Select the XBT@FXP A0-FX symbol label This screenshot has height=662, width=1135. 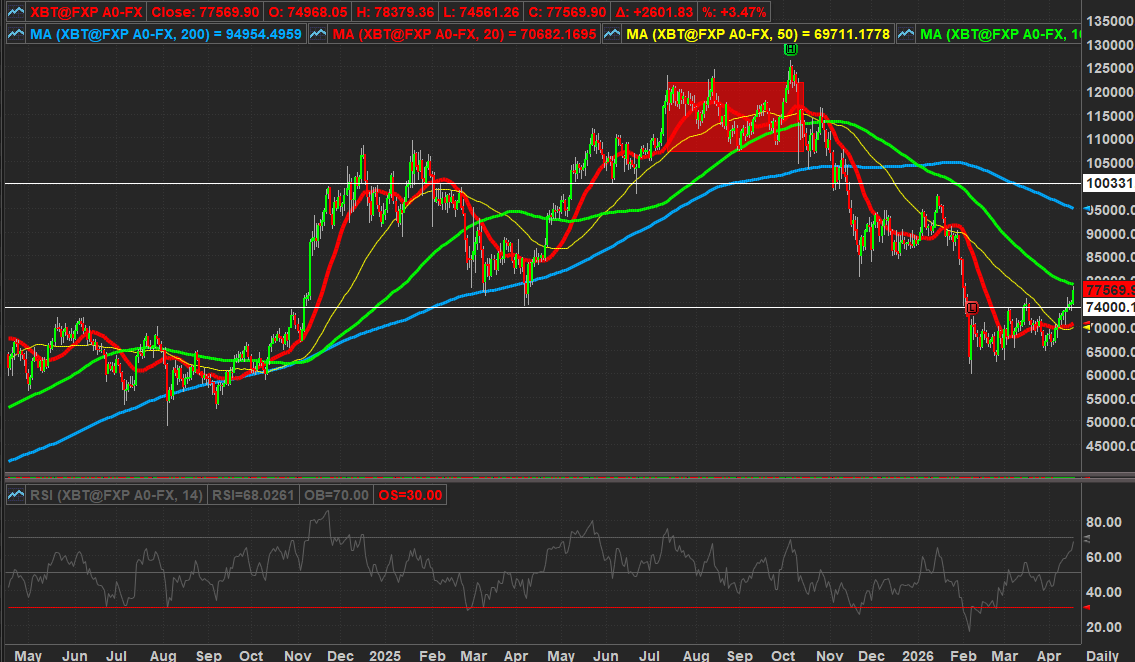pos(88,10)
